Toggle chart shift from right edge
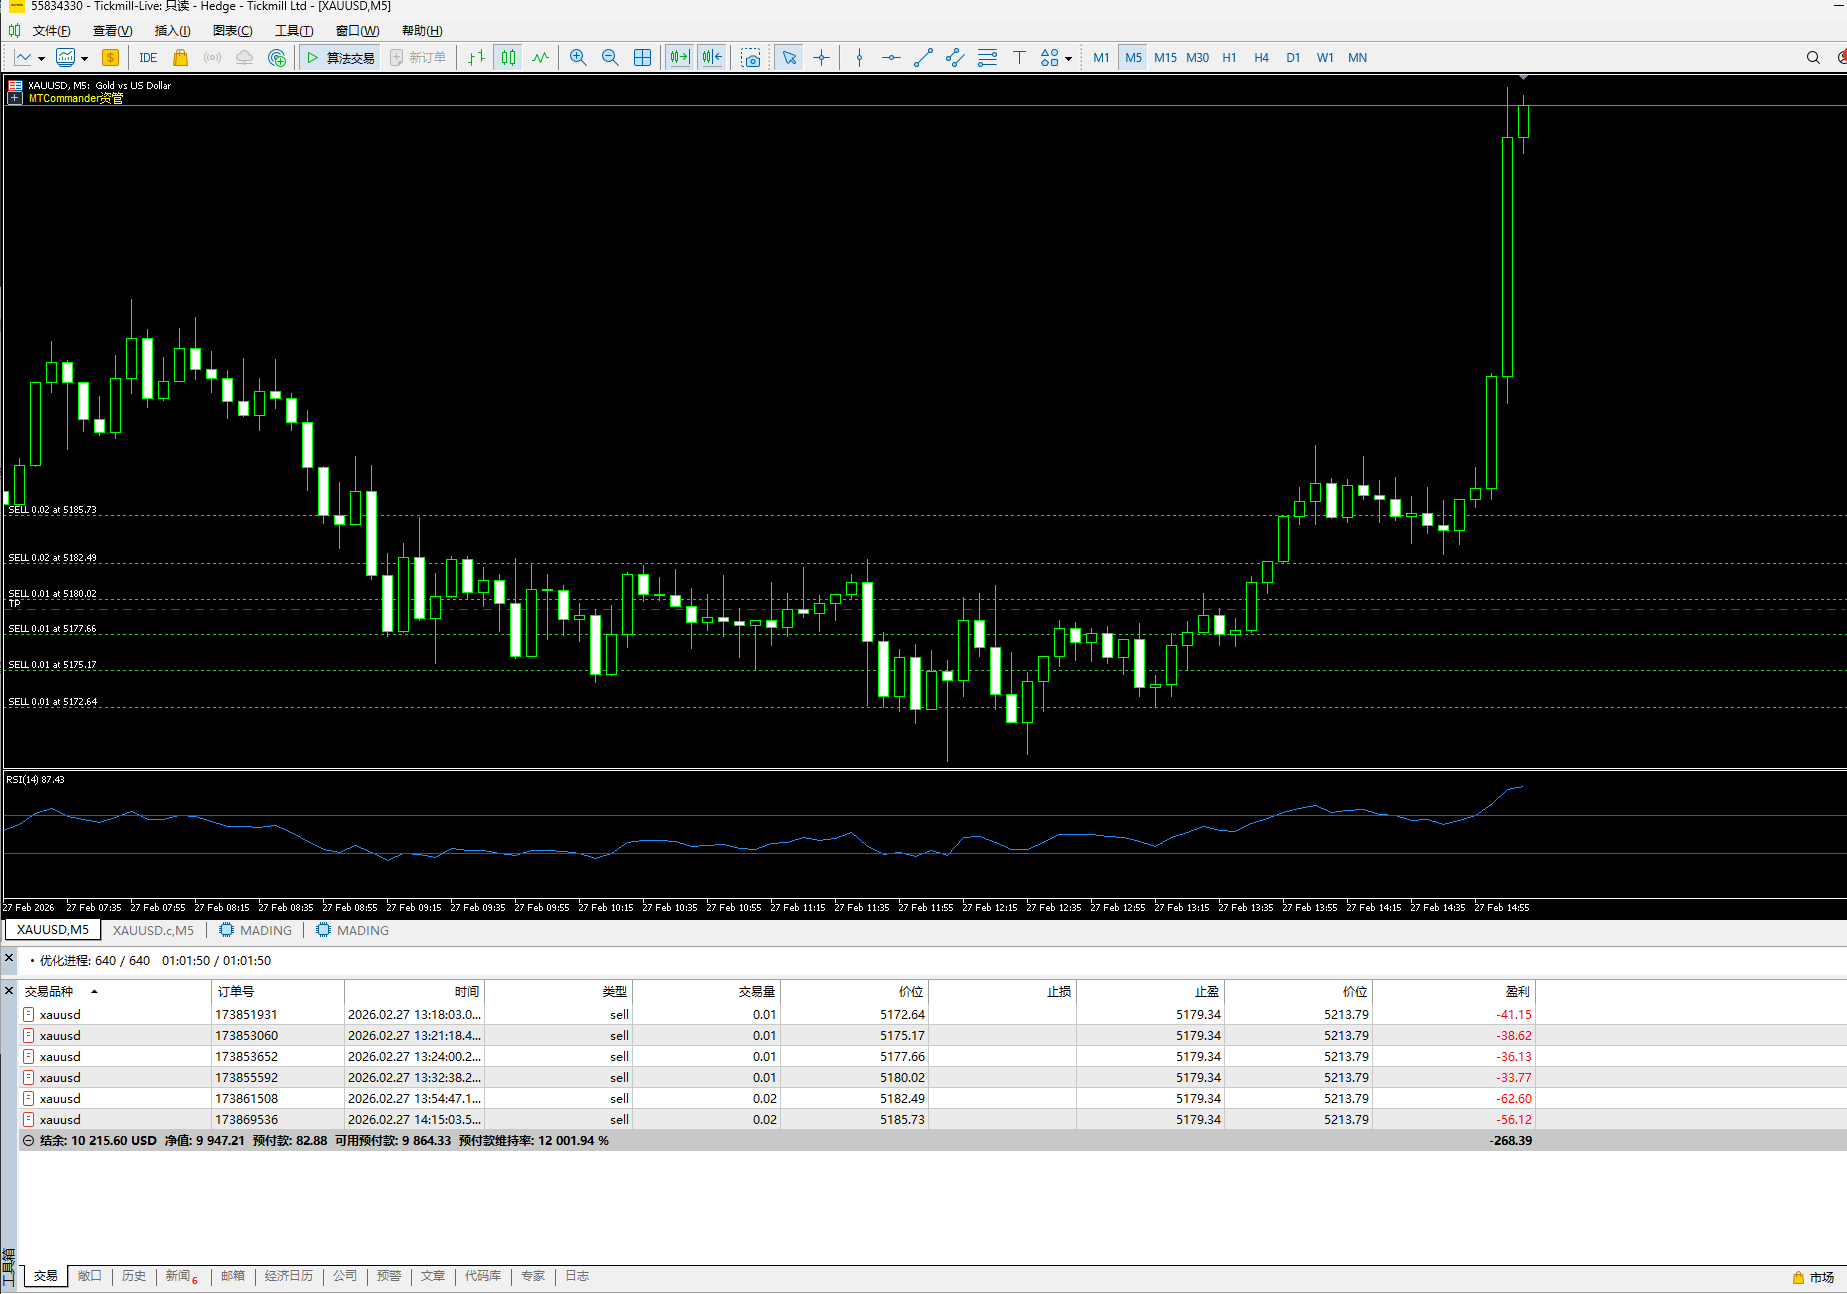1847x1294 pixels. [712, 58]
